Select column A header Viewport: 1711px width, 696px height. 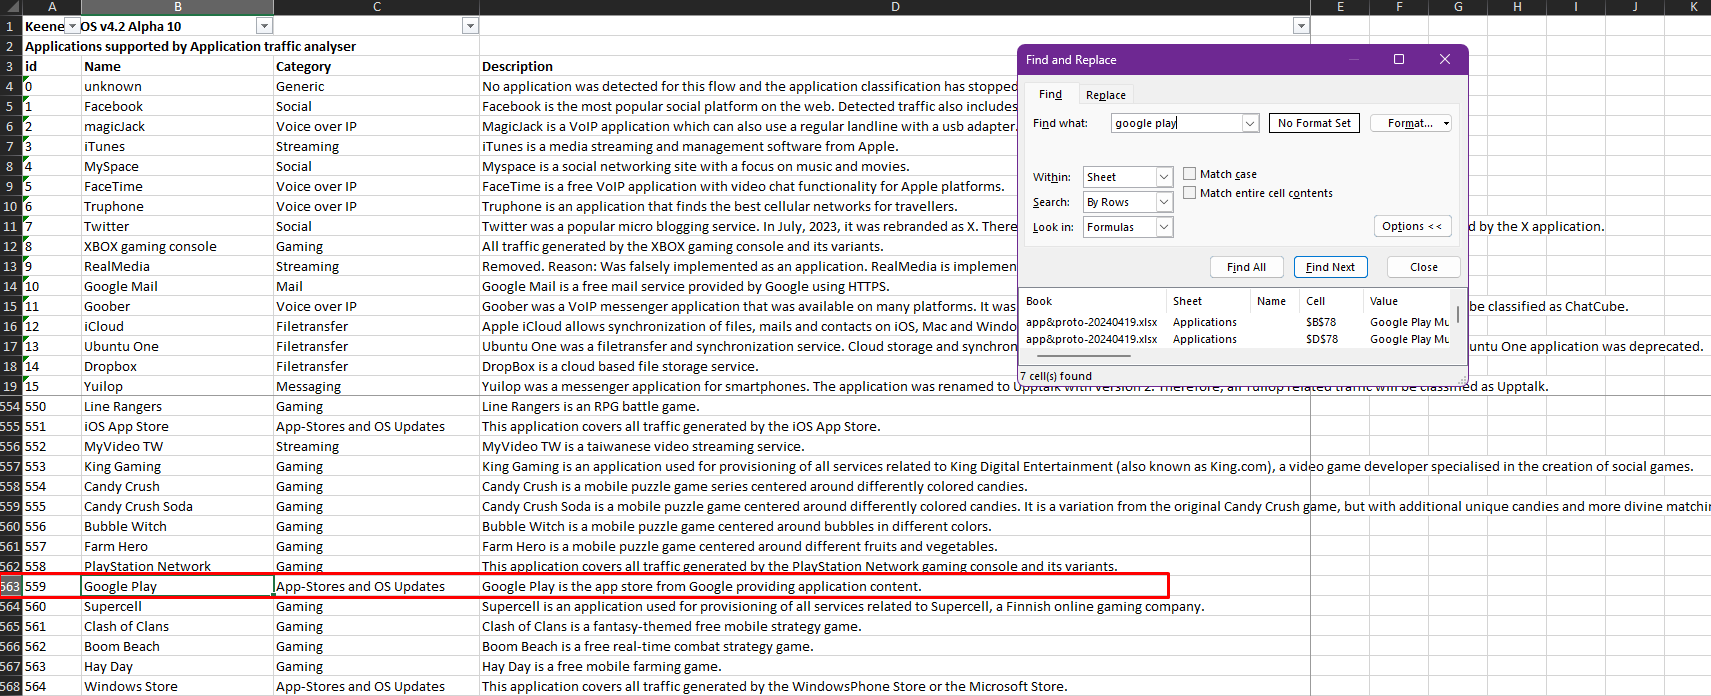click(x=52, y=7)
